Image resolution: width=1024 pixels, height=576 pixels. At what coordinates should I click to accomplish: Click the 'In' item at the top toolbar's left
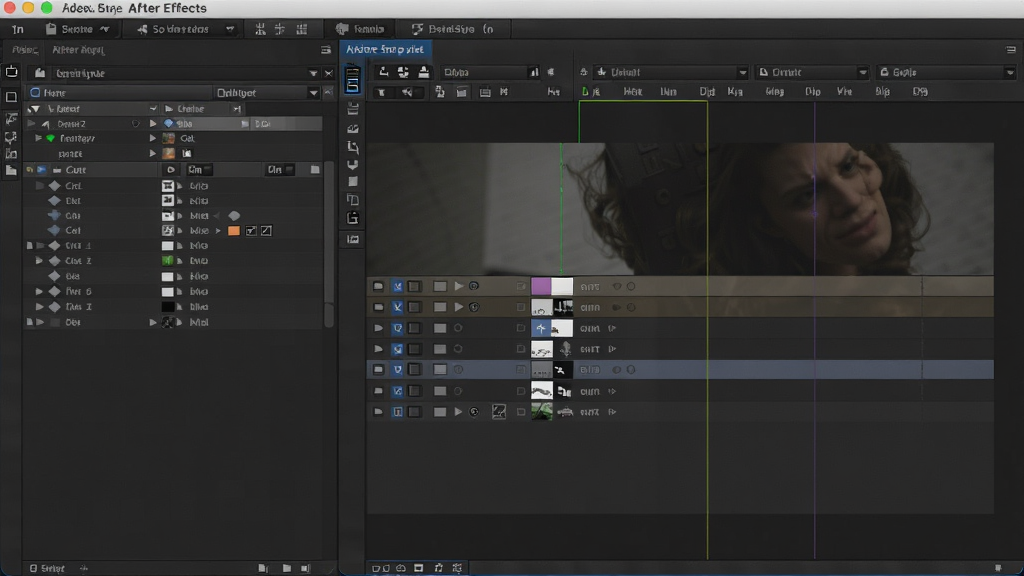[18, 29]
